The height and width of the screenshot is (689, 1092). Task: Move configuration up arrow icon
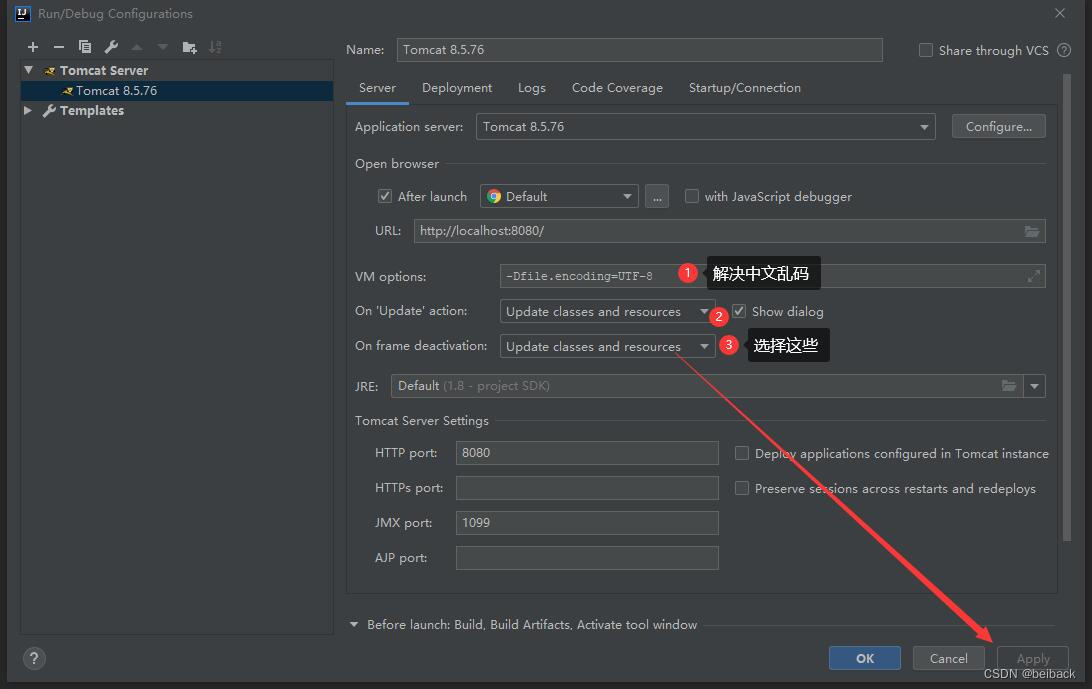point(137,47)
